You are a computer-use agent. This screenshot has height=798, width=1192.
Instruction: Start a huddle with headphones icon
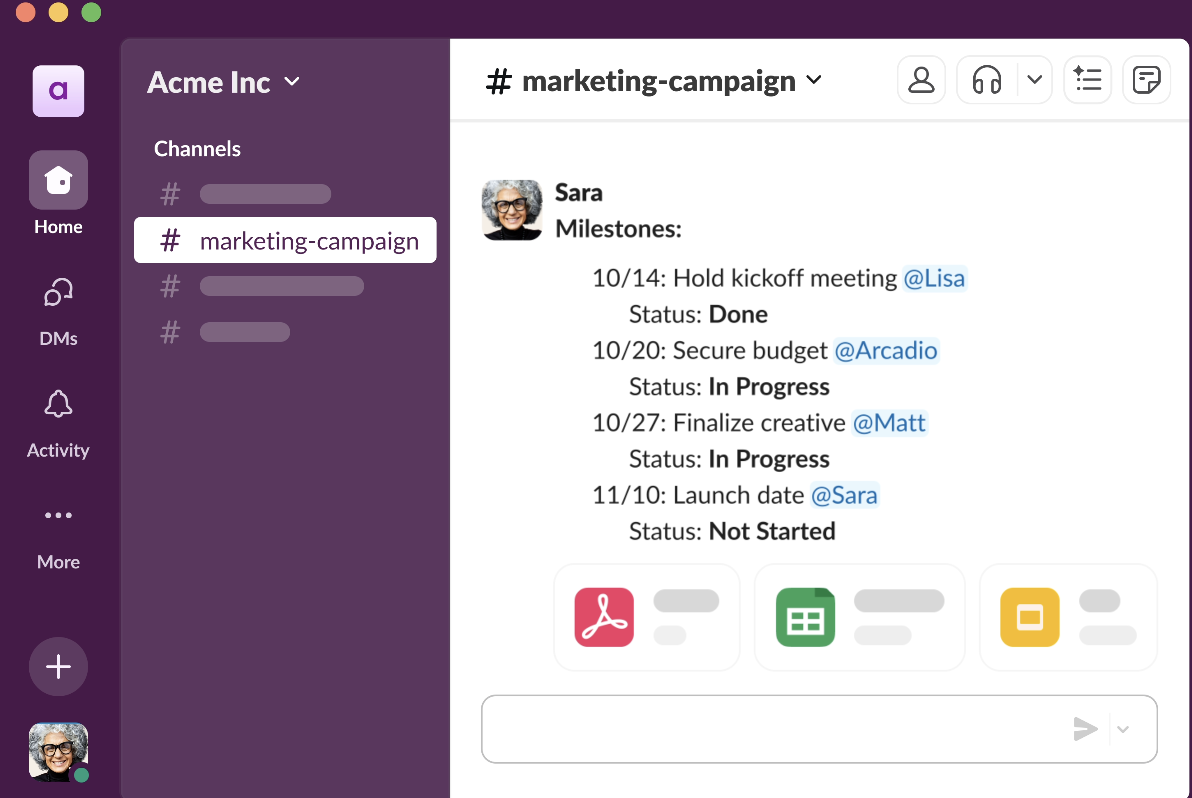coord(987,80)
